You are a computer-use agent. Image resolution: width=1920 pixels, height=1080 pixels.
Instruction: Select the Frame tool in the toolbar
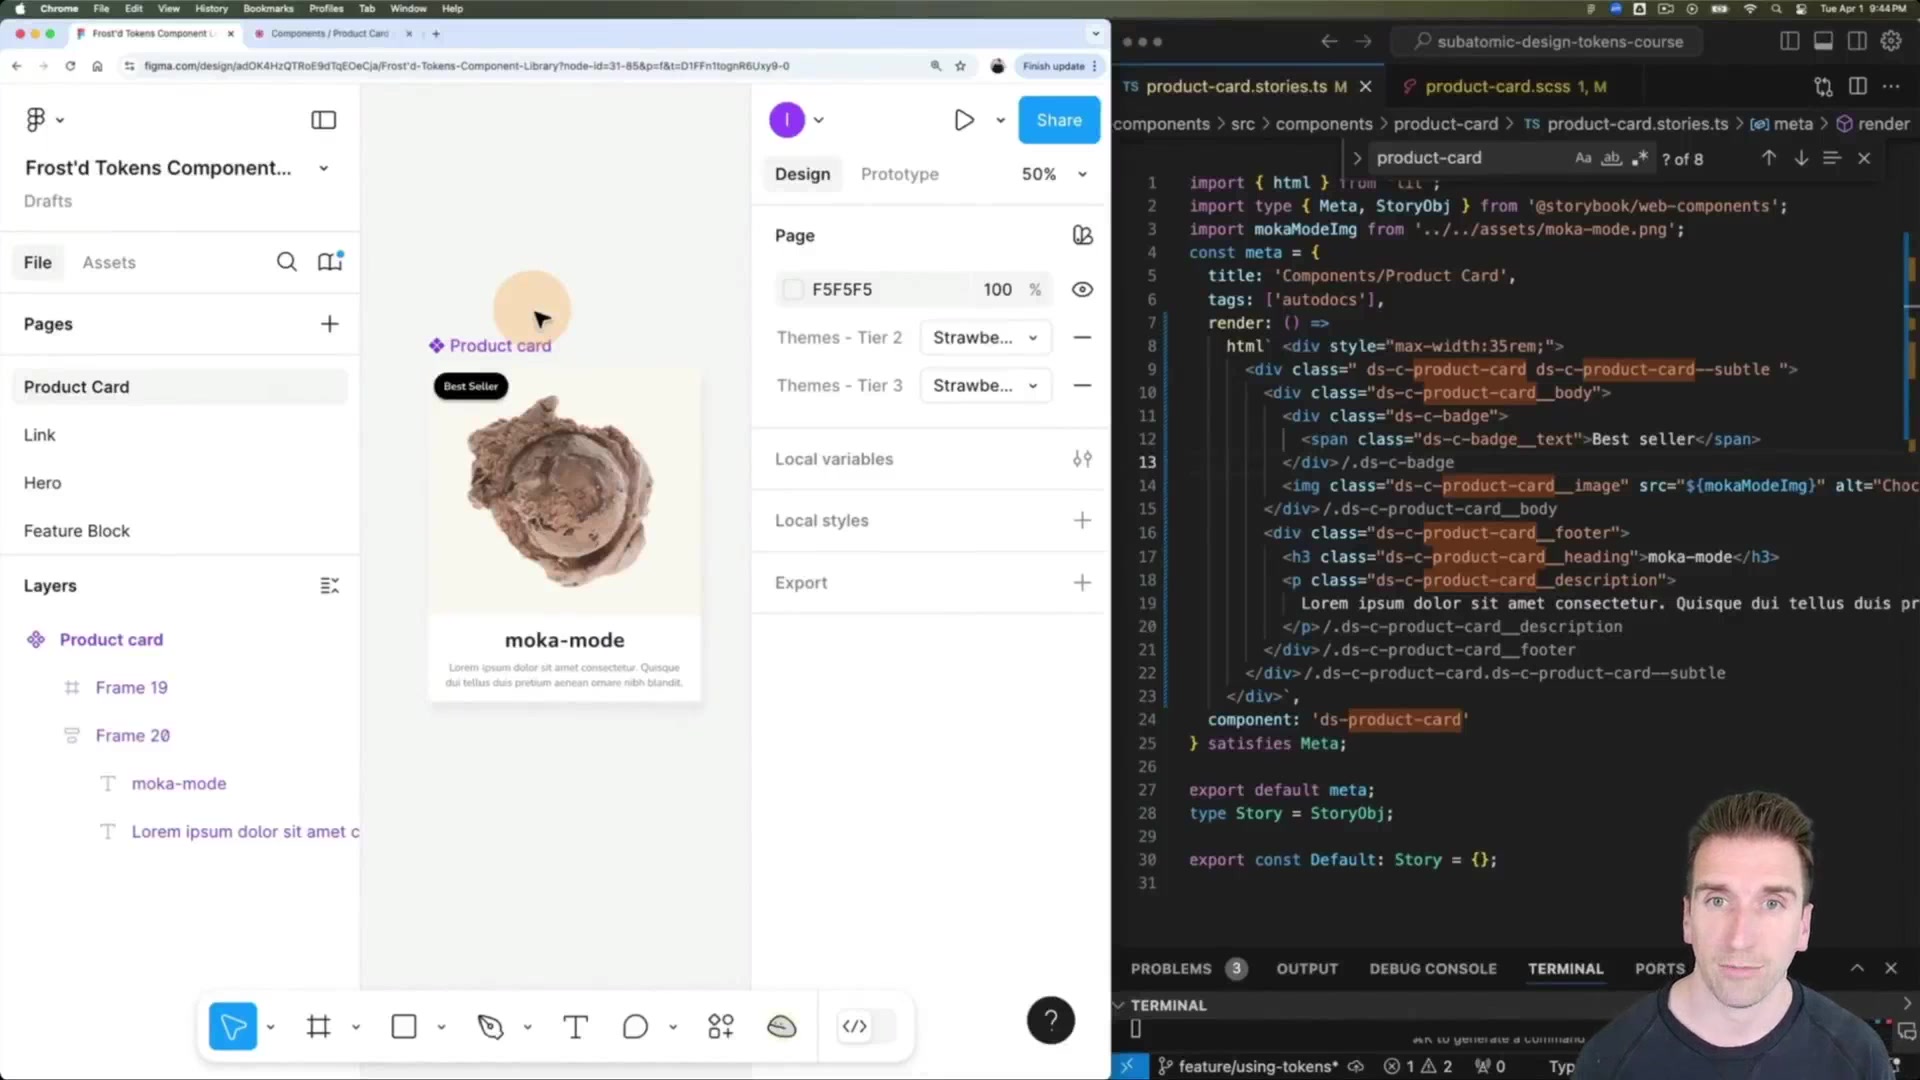pyautogui.click(x=319, y=1026)
